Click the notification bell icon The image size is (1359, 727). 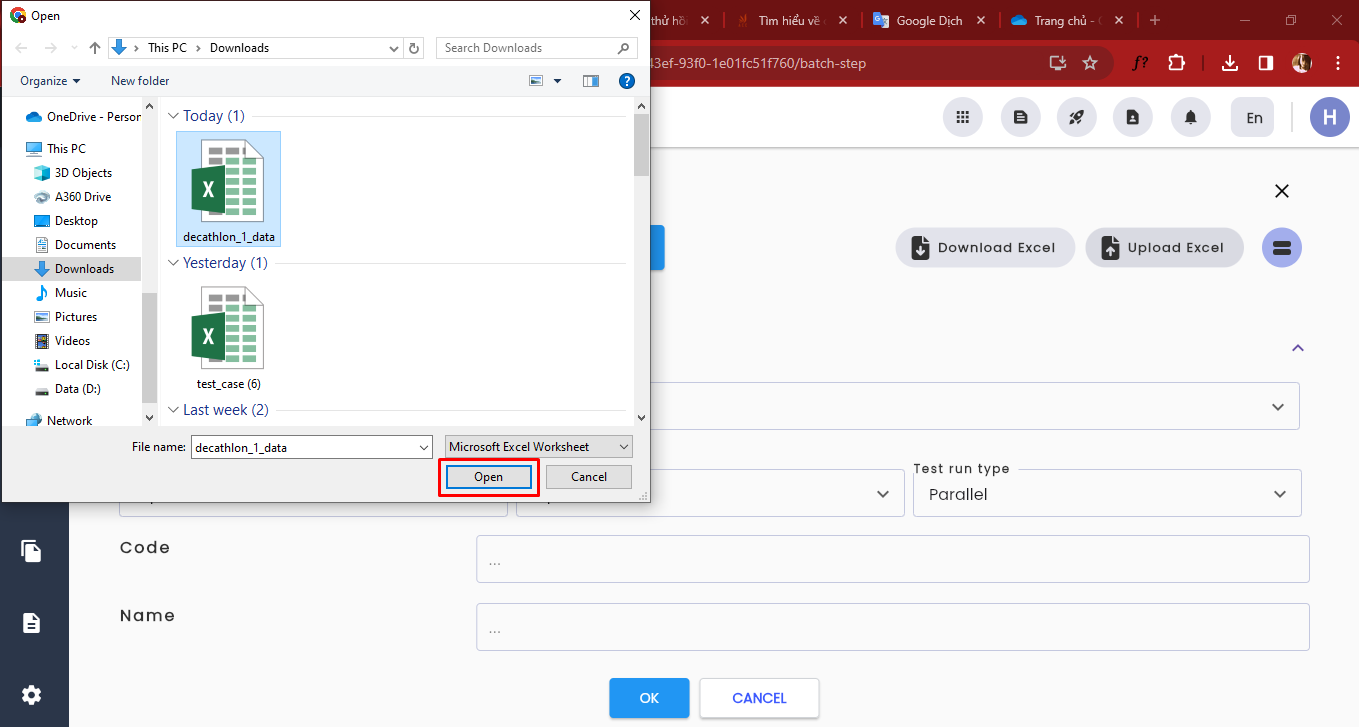click(1190, 117)
